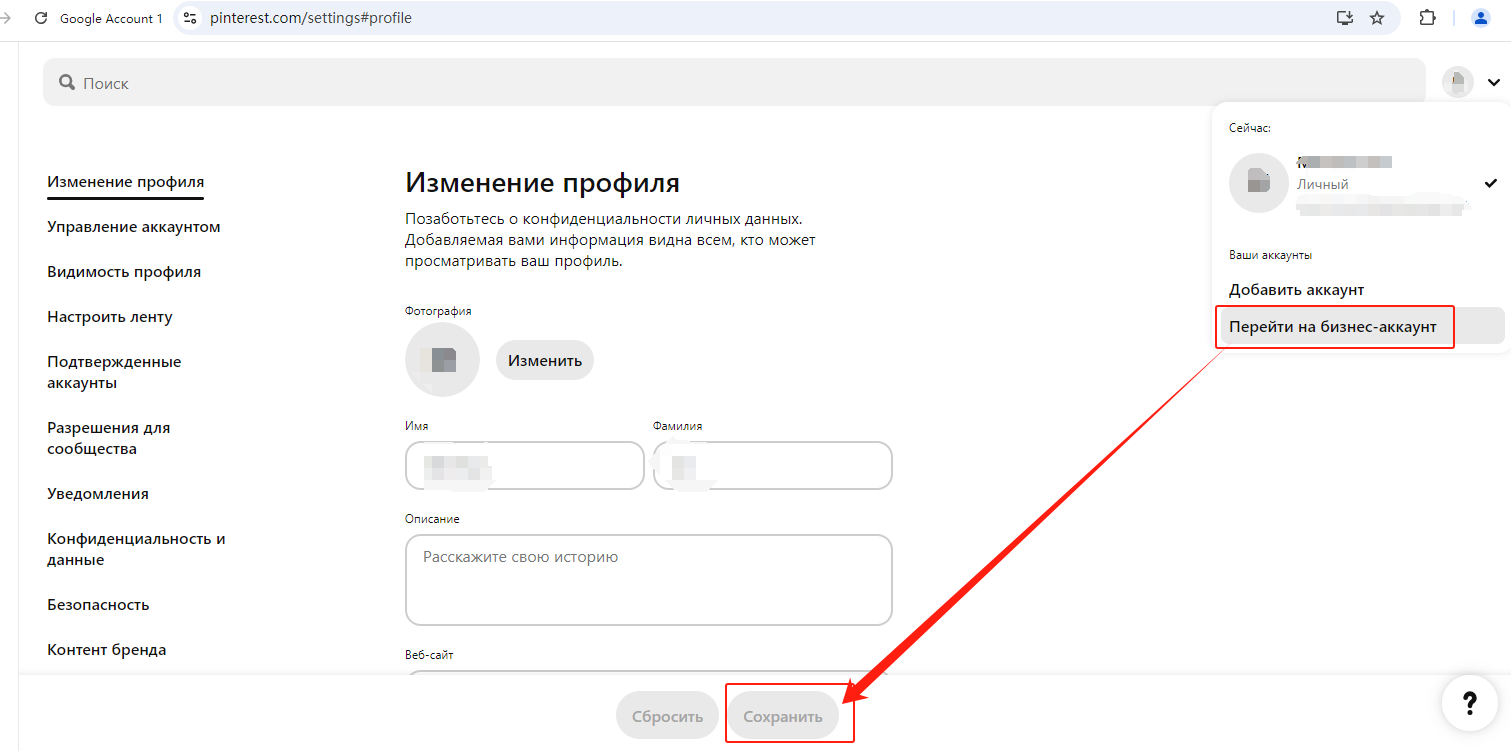
Task: Click the Поиск search field
Action: point(734,82)
